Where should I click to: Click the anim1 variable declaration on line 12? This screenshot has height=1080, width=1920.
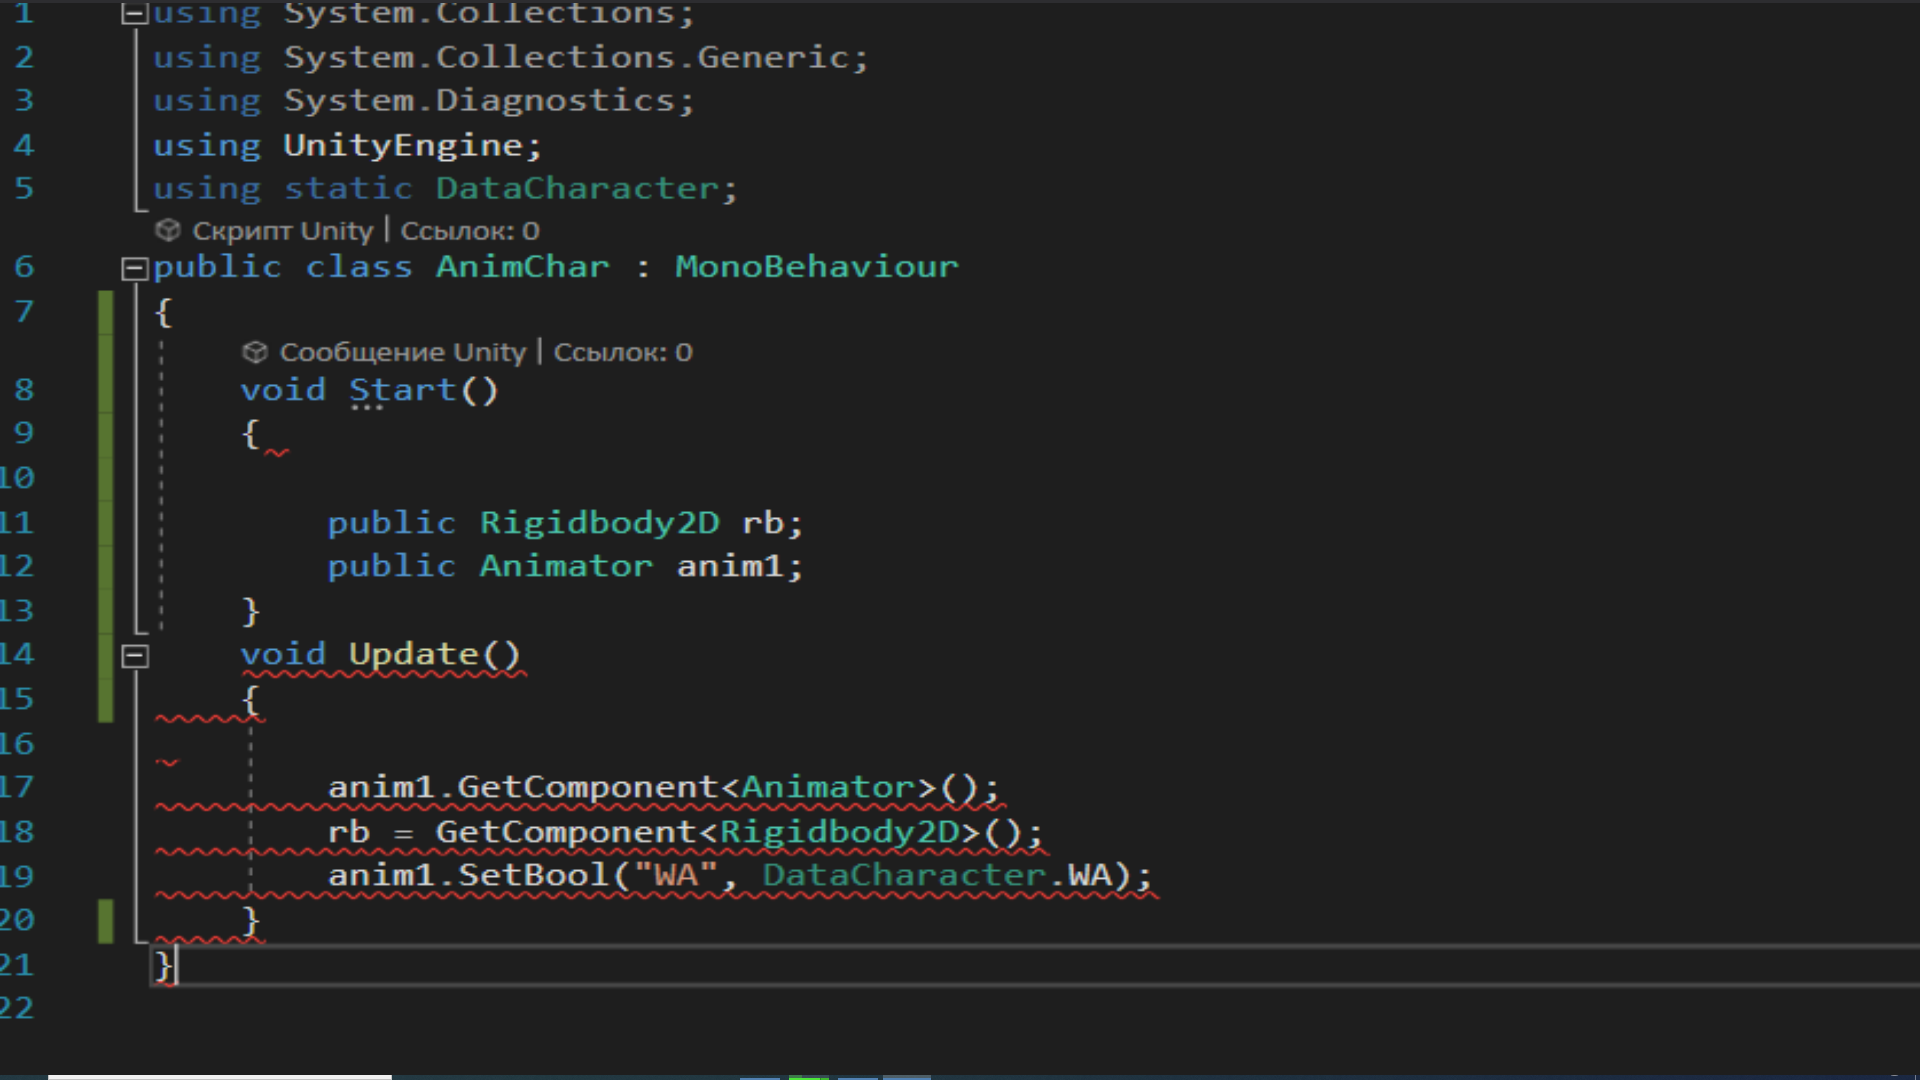[731, 566]
